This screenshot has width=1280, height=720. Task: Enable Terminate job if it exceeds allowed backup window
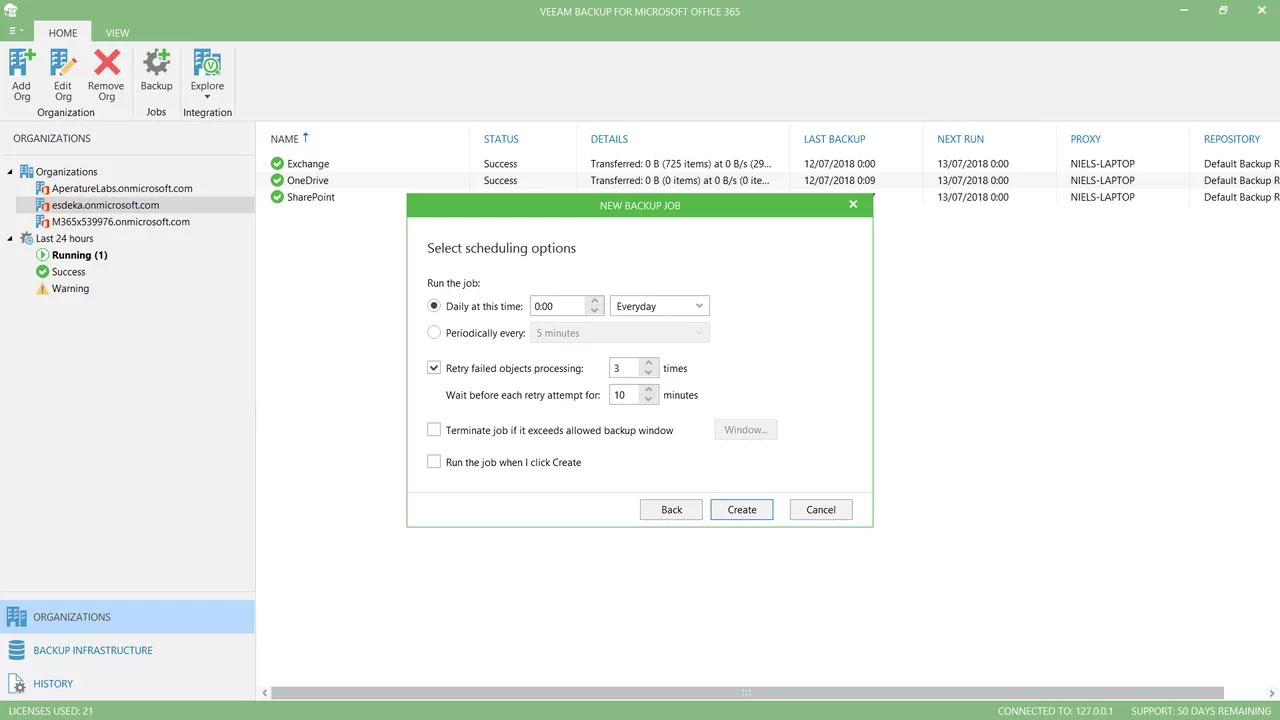coord(434,429)
